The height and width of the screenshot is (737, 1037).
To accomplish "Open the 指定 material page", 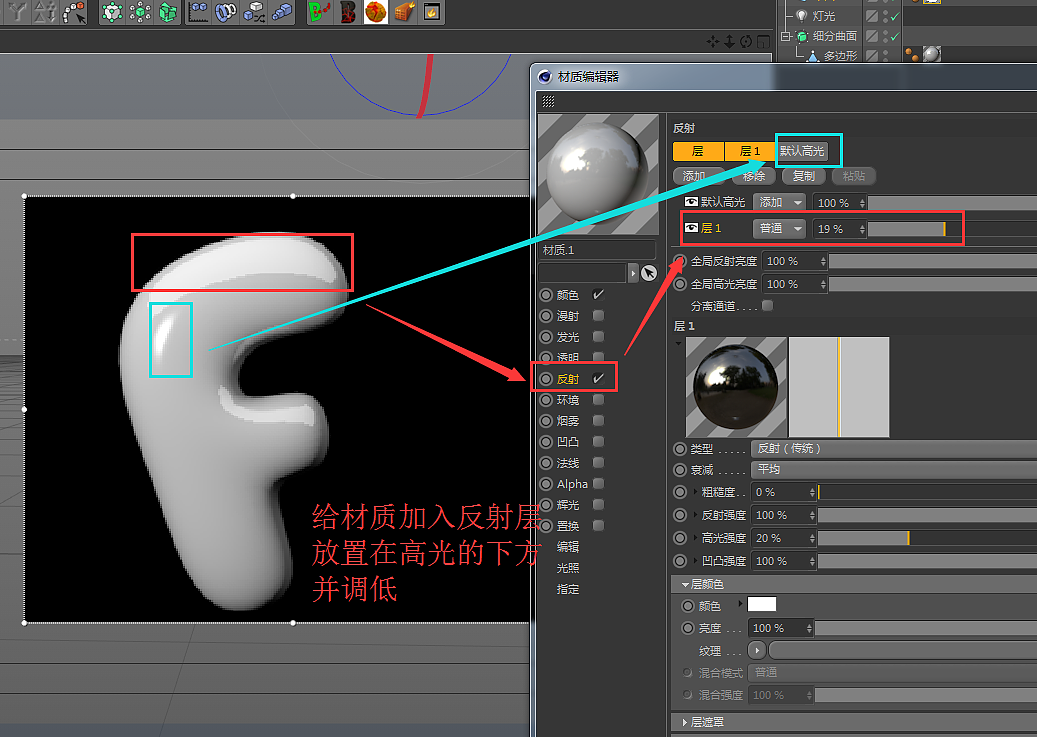I will (567, 589).
